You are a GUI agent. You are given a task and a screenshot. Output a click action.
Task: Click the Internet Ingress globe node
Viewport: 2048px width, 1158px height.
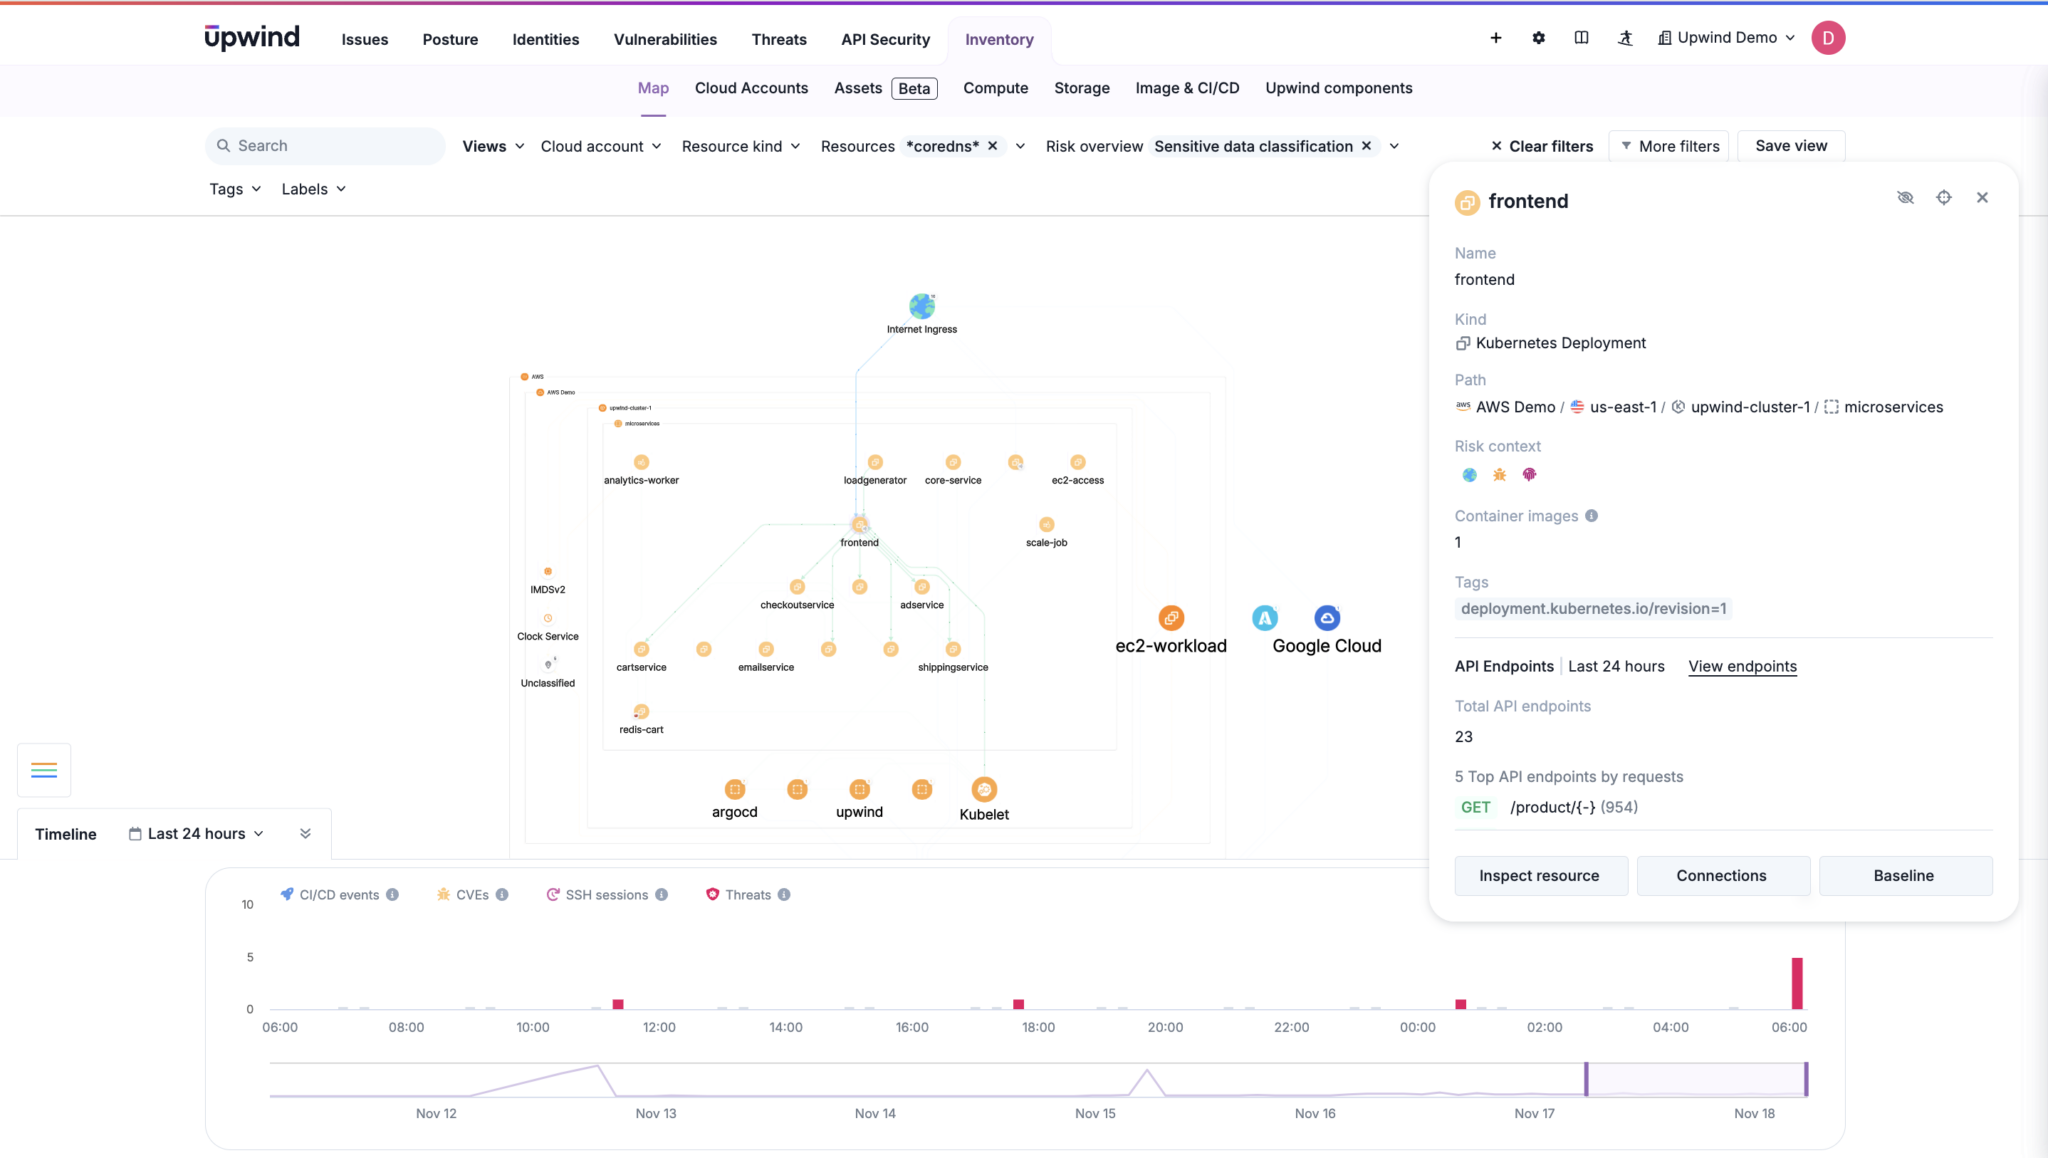point(921,306)
